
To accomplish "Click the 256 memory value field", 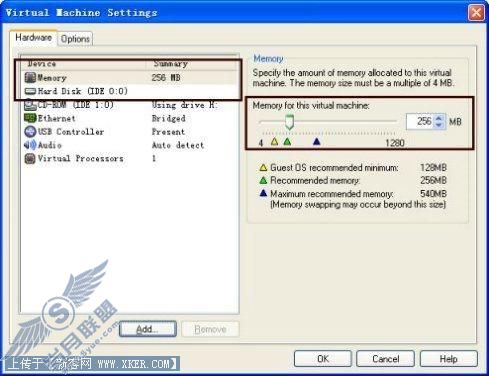I will click(x=421, y=121).
